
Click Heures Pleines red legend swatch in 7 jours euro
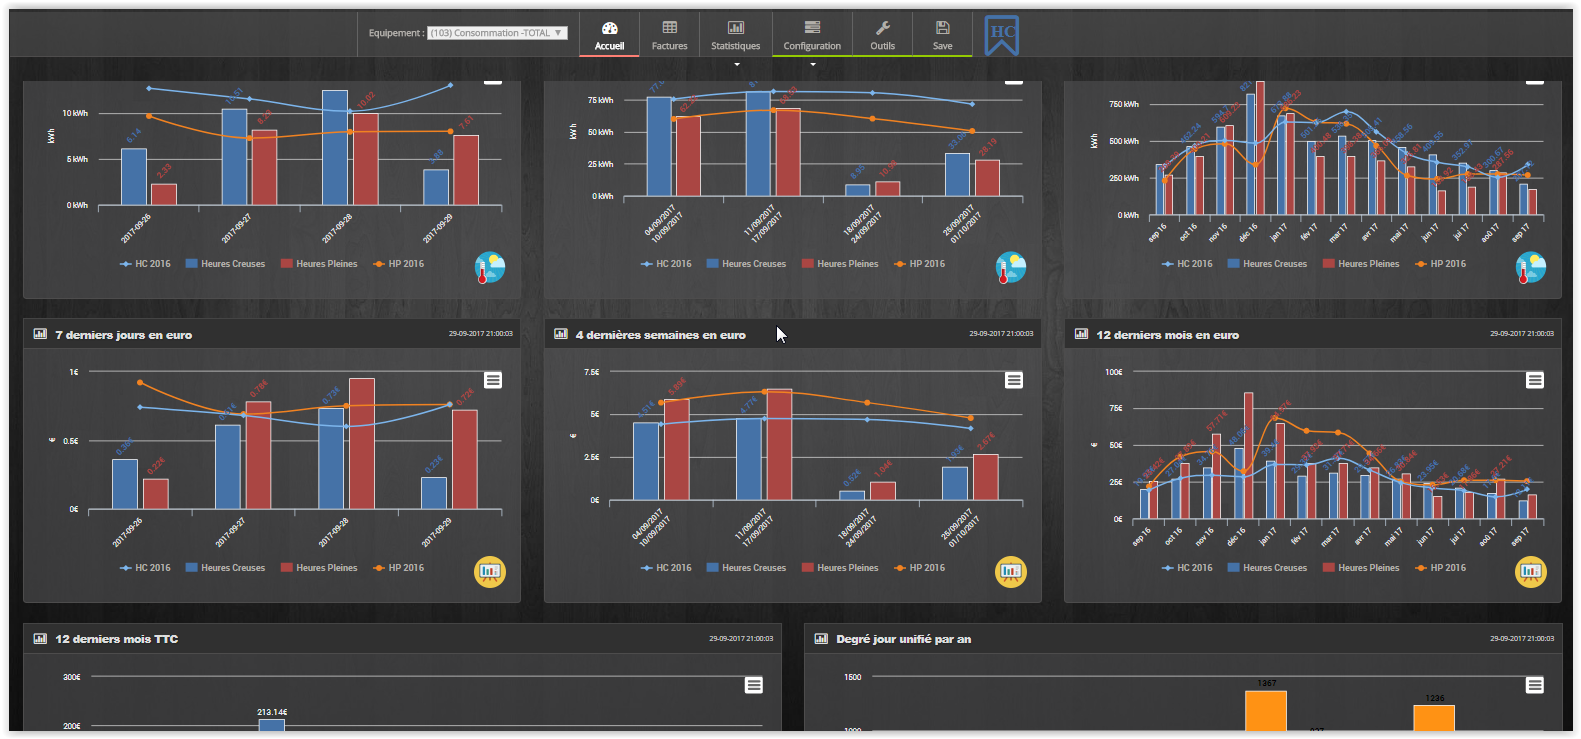point(287,568)
